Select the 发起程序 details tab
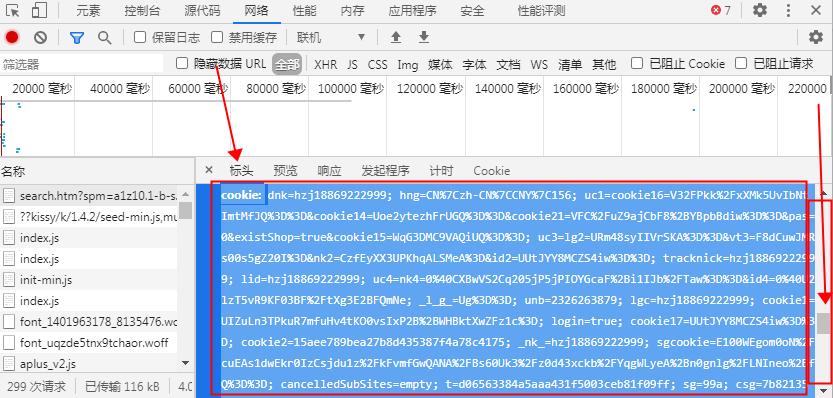This screenshot has height=398, width=833. (385, 171)
